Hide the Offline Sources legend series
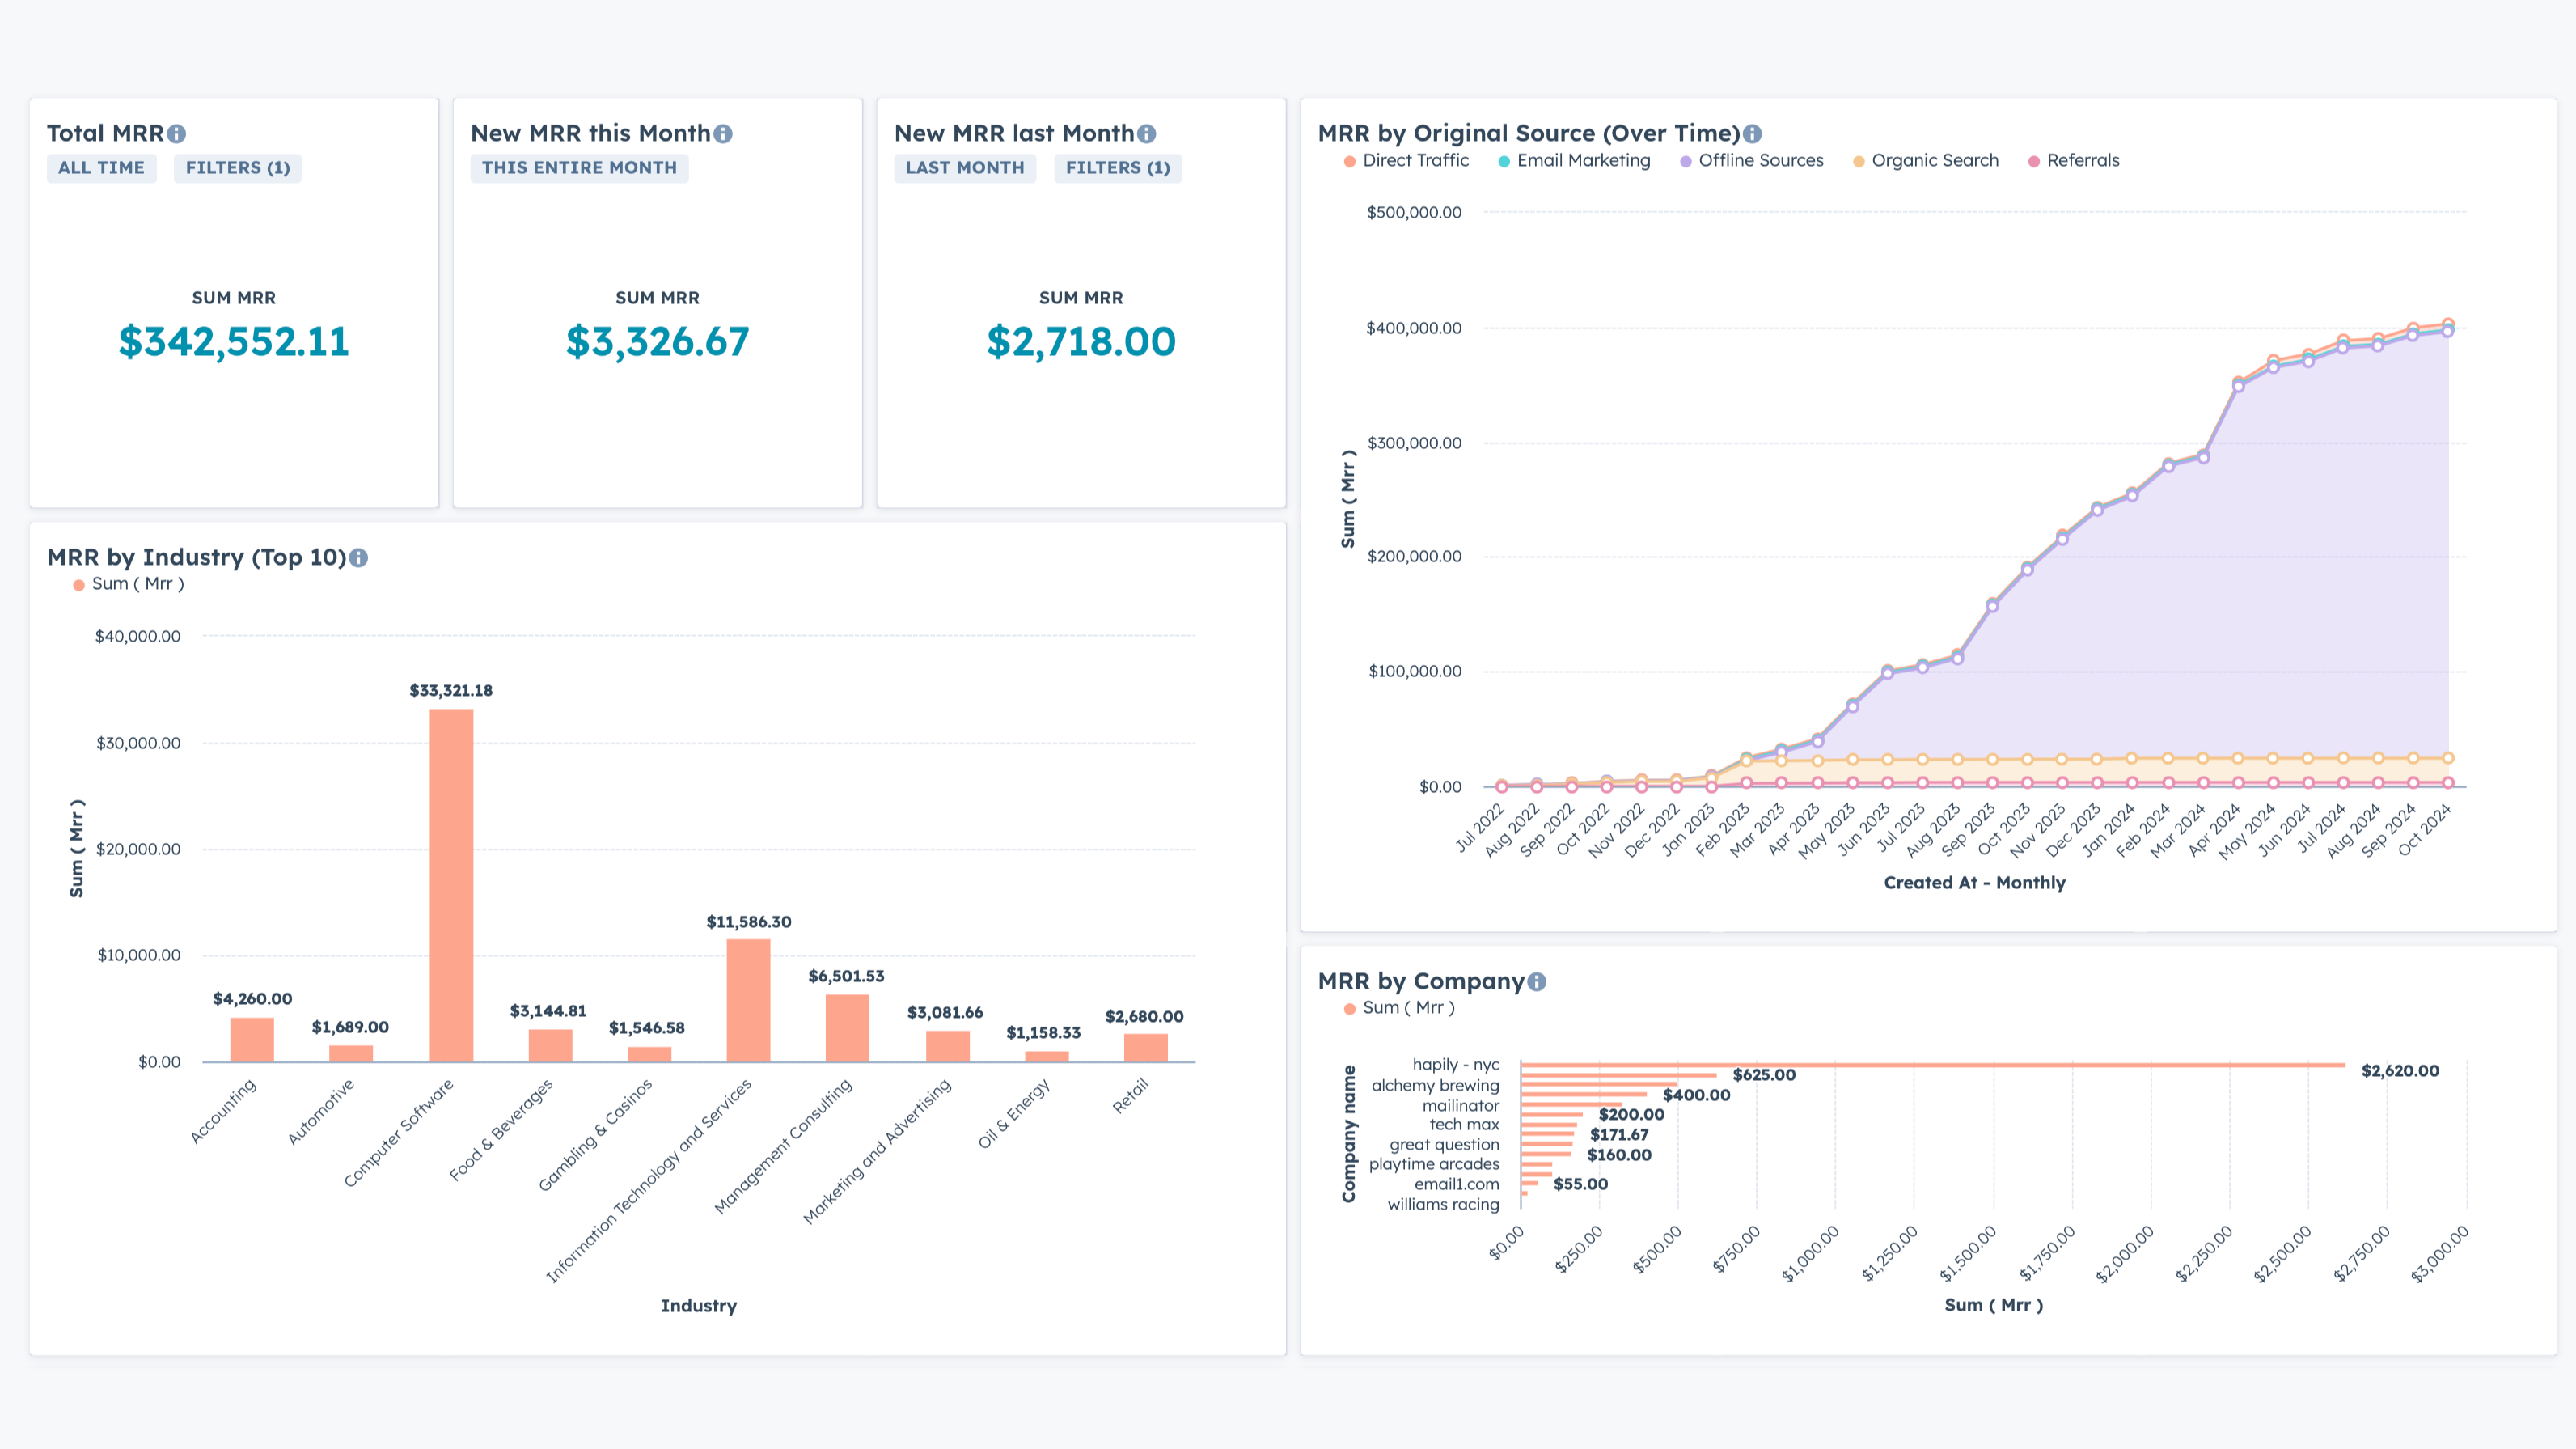Screen dimensions: 2576x1449 [x=1759, y=161]
